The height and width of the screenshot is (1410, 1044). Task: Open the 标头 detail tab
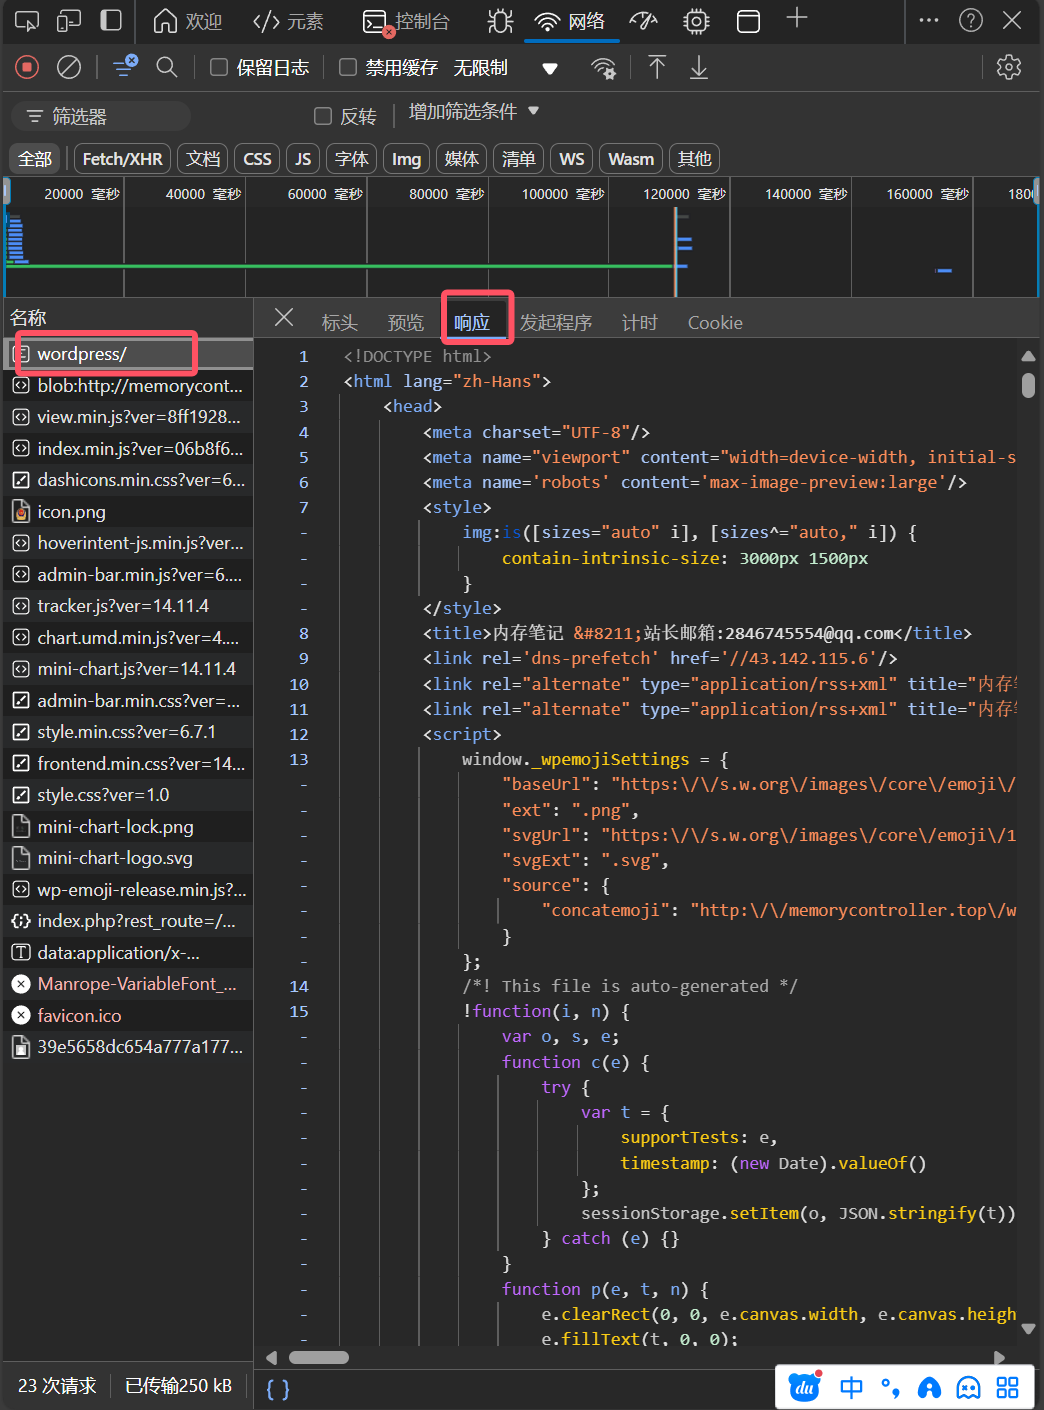(x=340, y=323)
